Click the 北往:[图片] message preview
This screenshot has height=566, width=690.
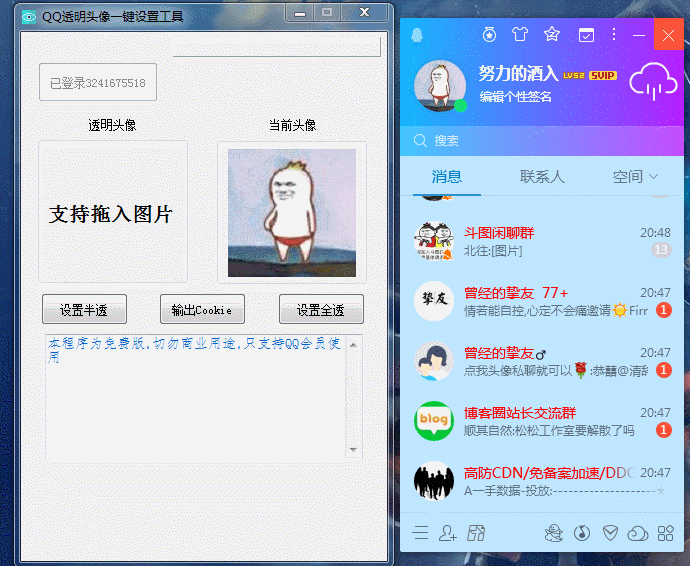(x=493, y=251)
